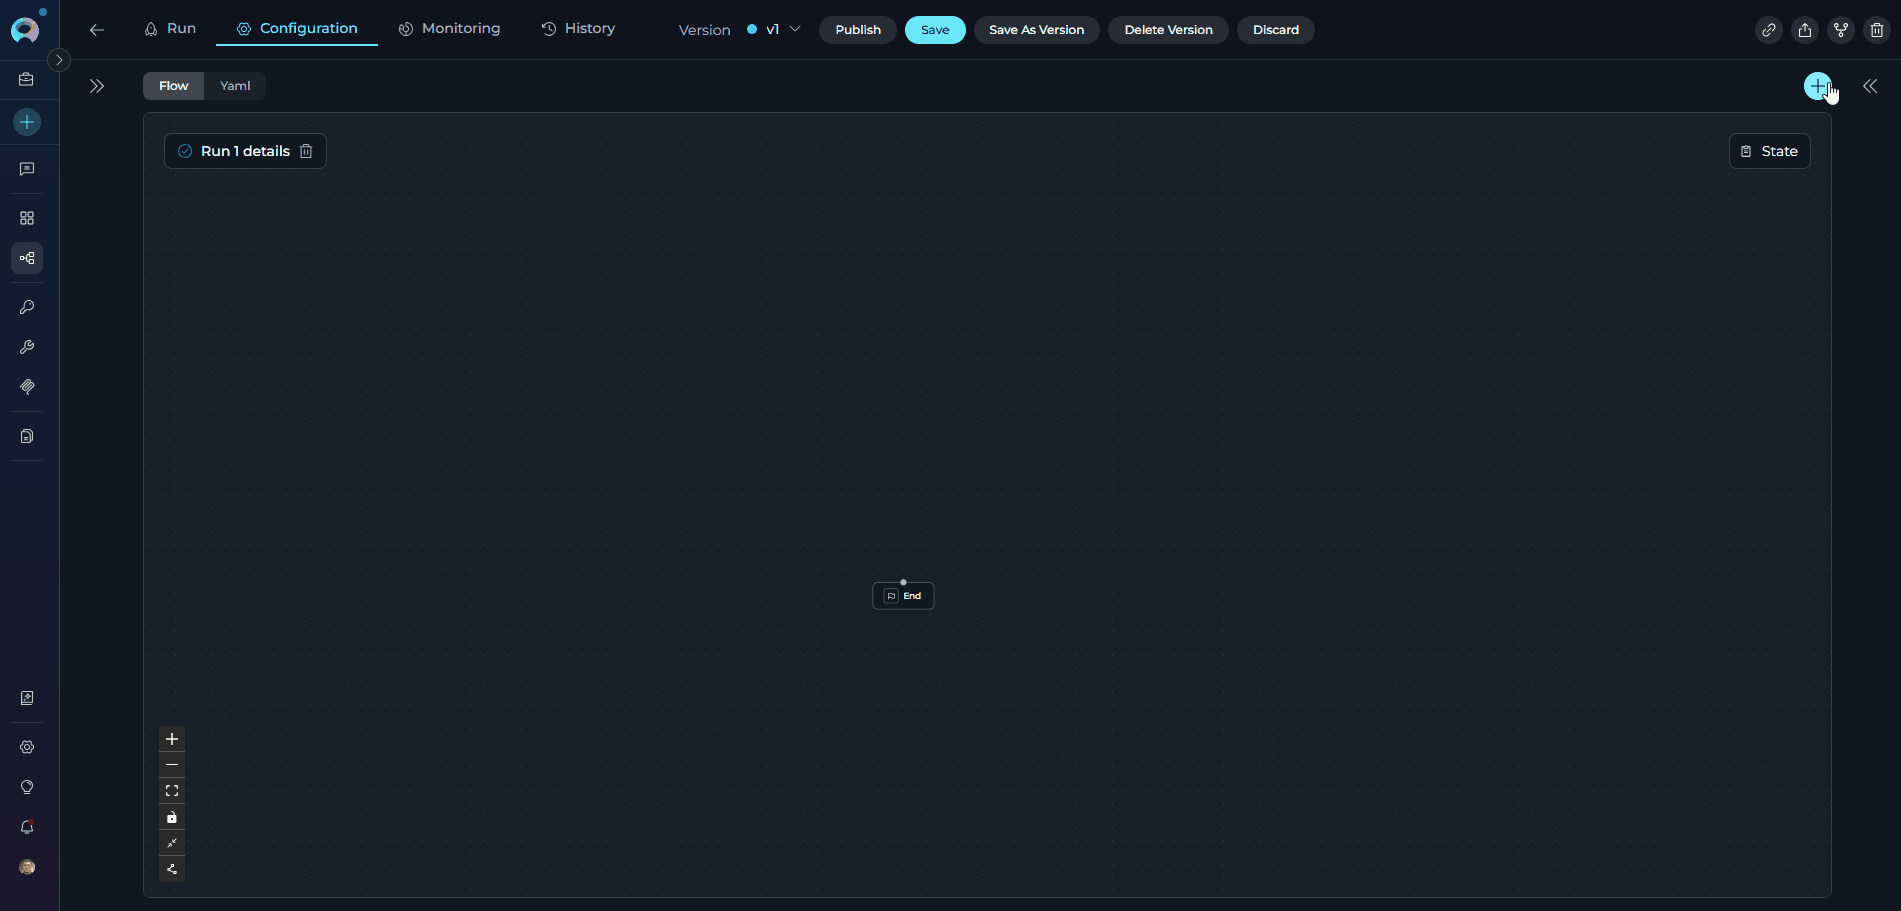Expand the left panel with double chevrons
Viewport: 1901px width, 911px height.
96,86
